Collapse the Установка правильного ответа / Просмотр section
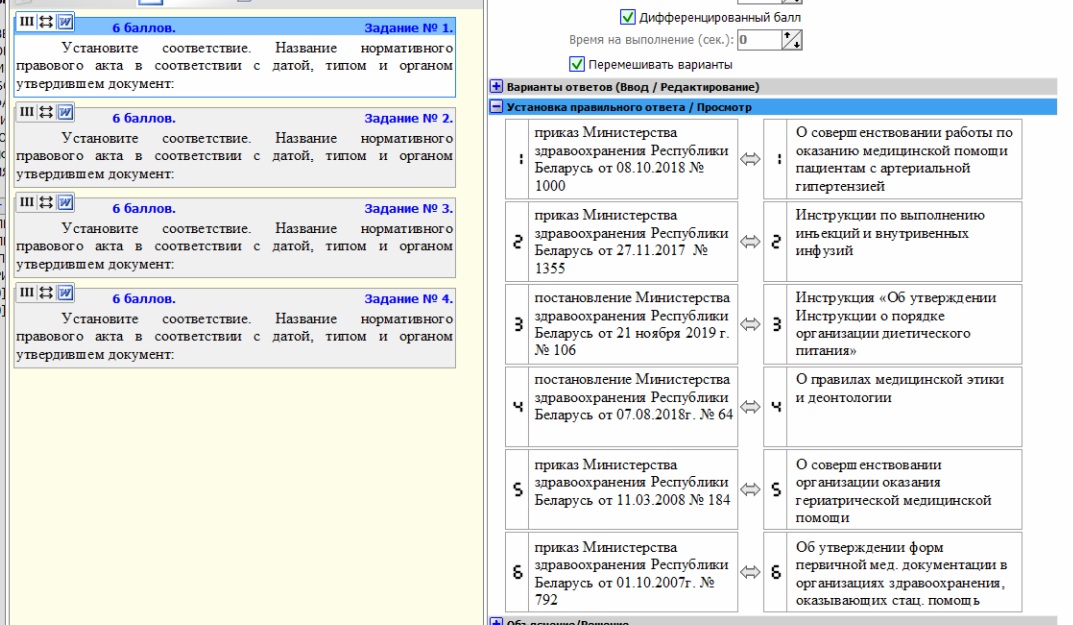 pyautogui.click(x=496, y=107)
